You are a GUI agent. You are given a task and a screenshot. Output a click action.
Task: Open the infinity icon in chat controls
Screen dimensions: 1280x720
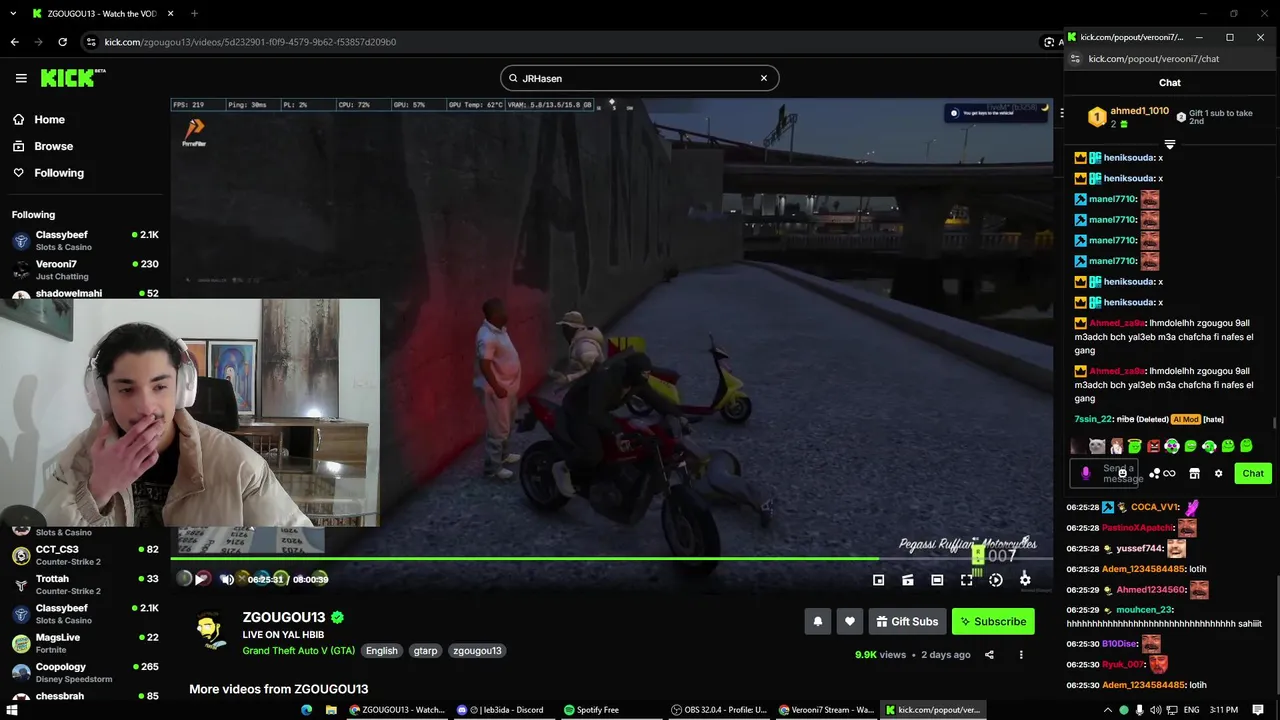click(x=1169, y=474)
